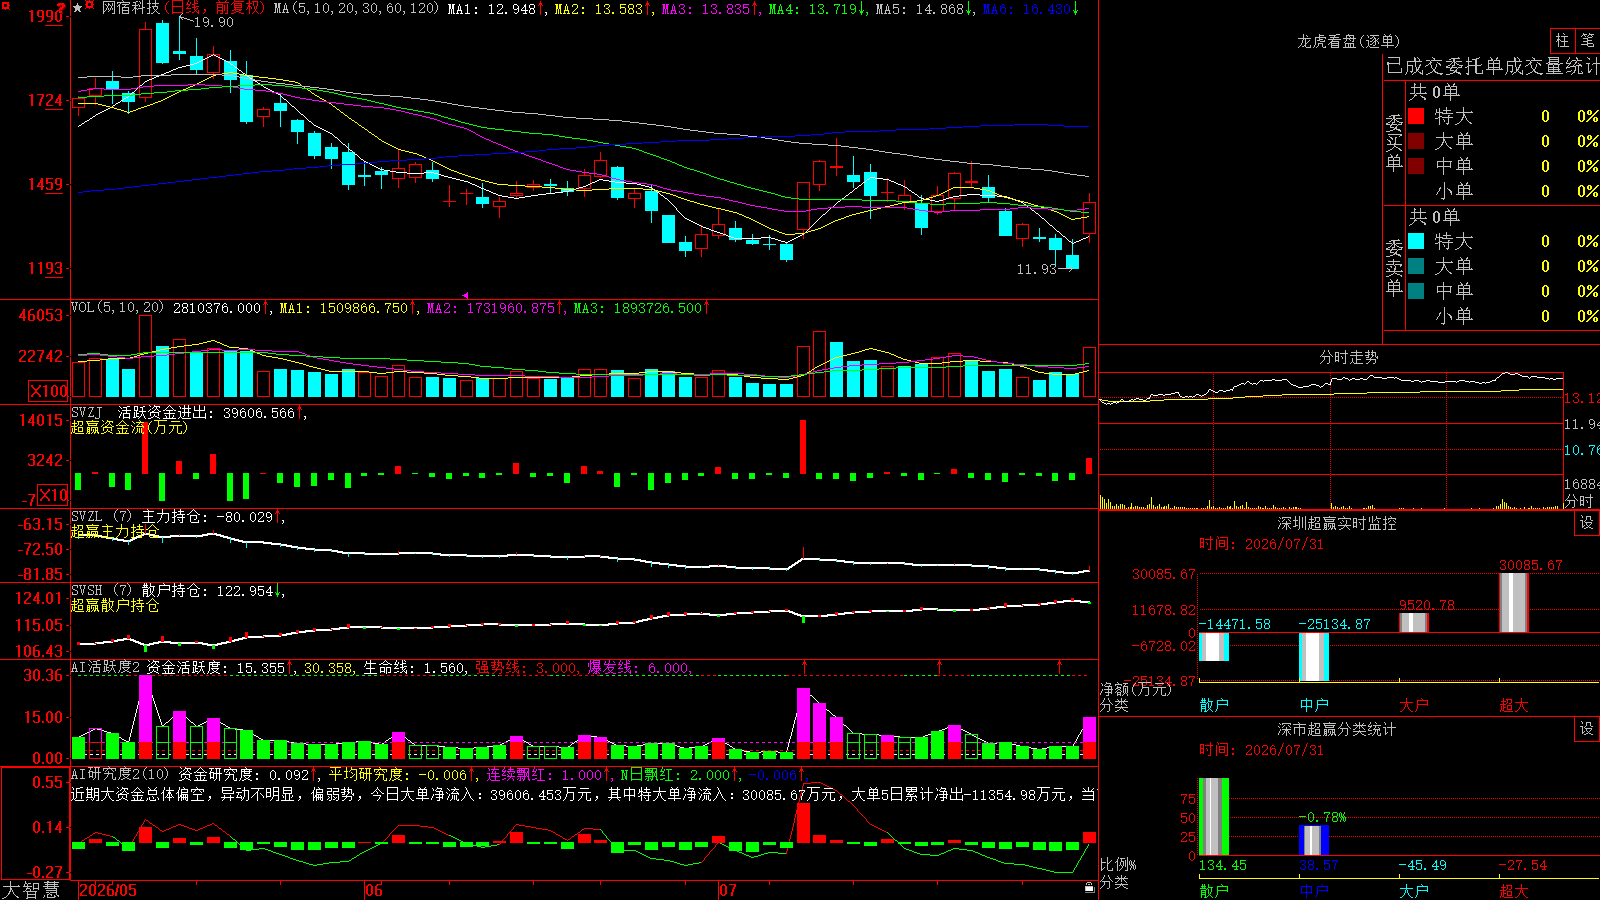Viewport: 1600px width, 900px height.
Task: Click the -27.54 value in 深市超赢分类统计
Action: [x=1523, y=865]
